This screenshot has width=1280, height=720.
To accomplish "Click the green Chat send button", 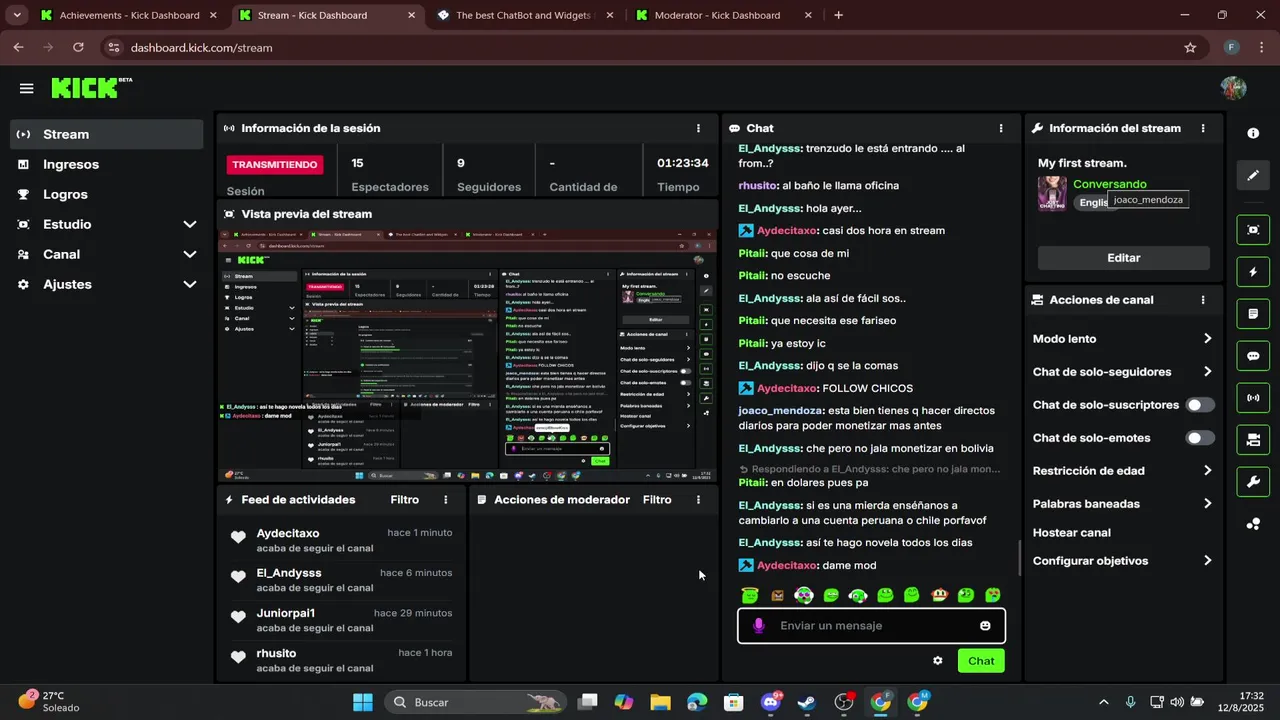I will (x=981, y=661).
